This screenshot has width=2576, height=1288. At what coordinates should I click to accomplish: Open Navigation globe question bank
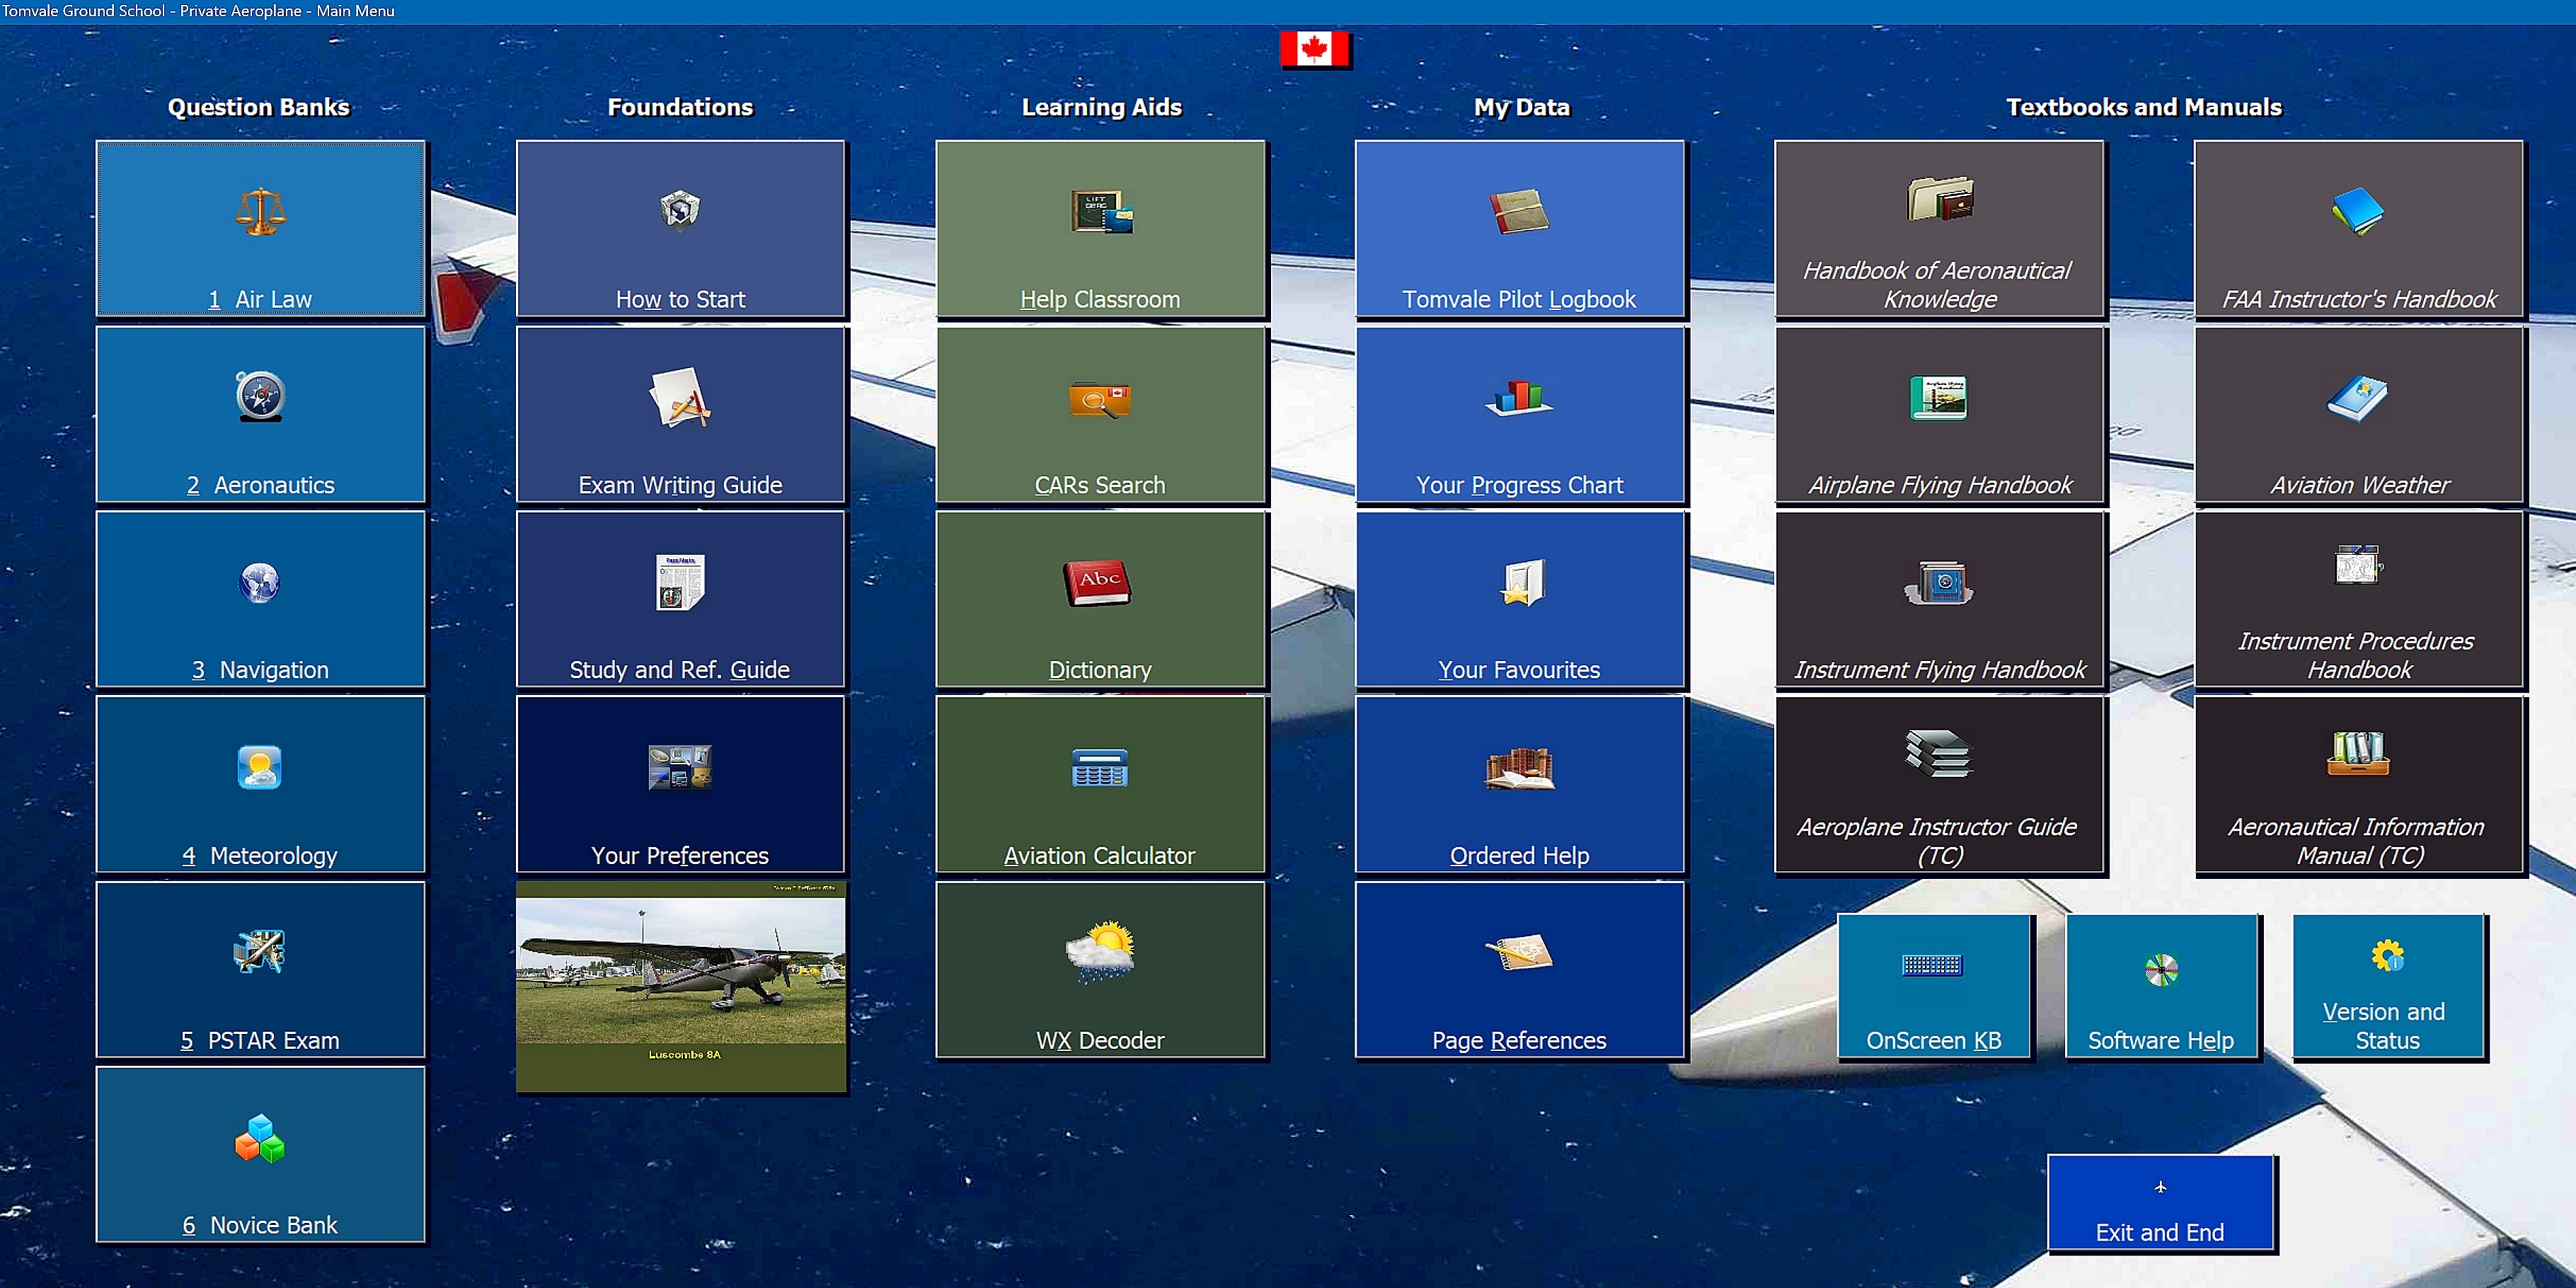260,583
